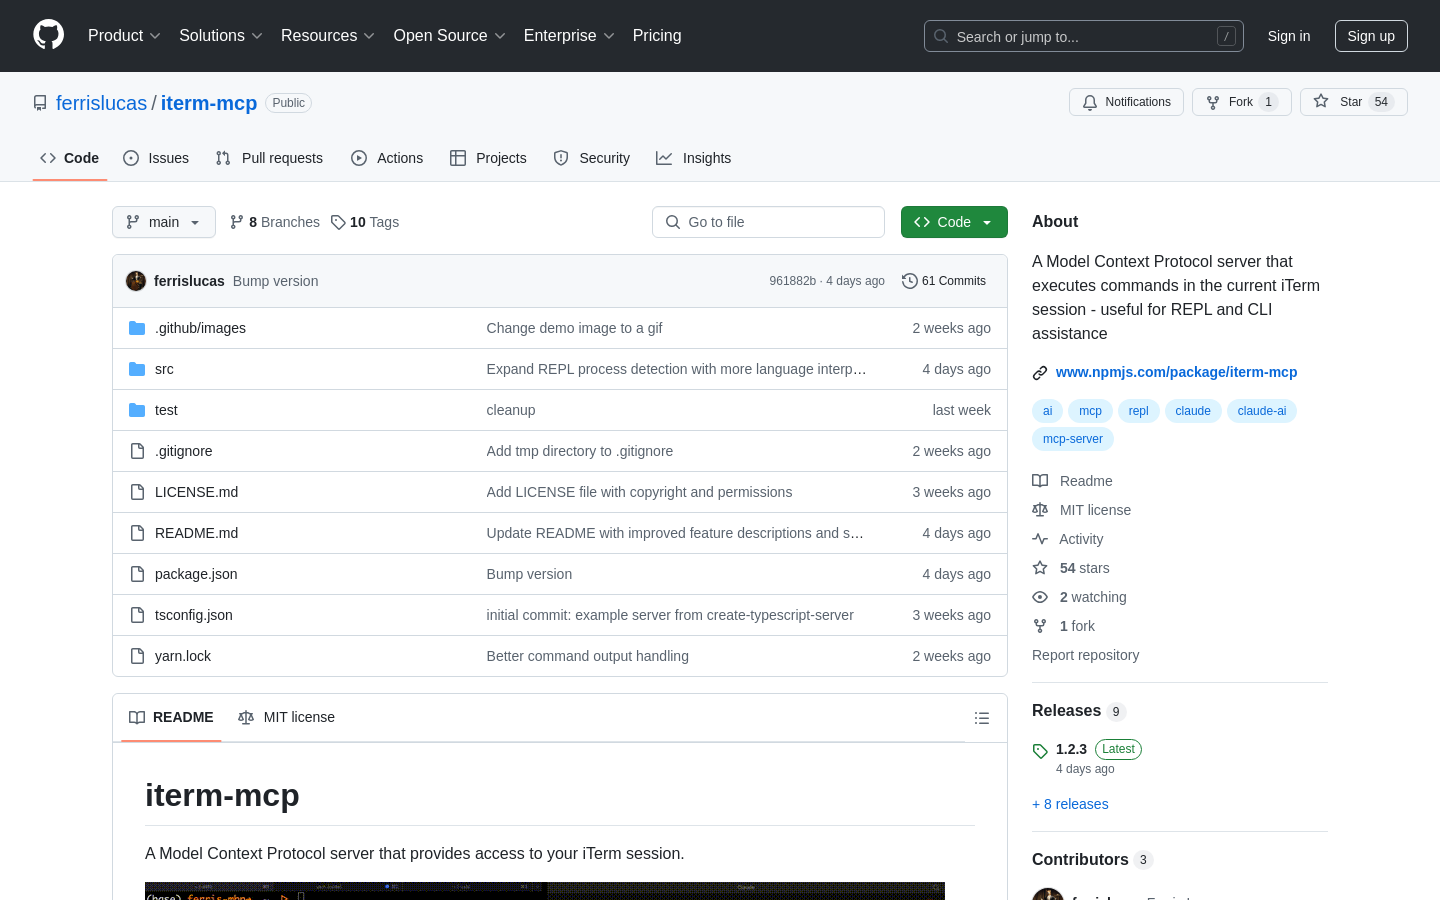Open the Pricing link
The height and width of the screenshot is (900, 1440).
pyautogui.click(x=657, y=36)
